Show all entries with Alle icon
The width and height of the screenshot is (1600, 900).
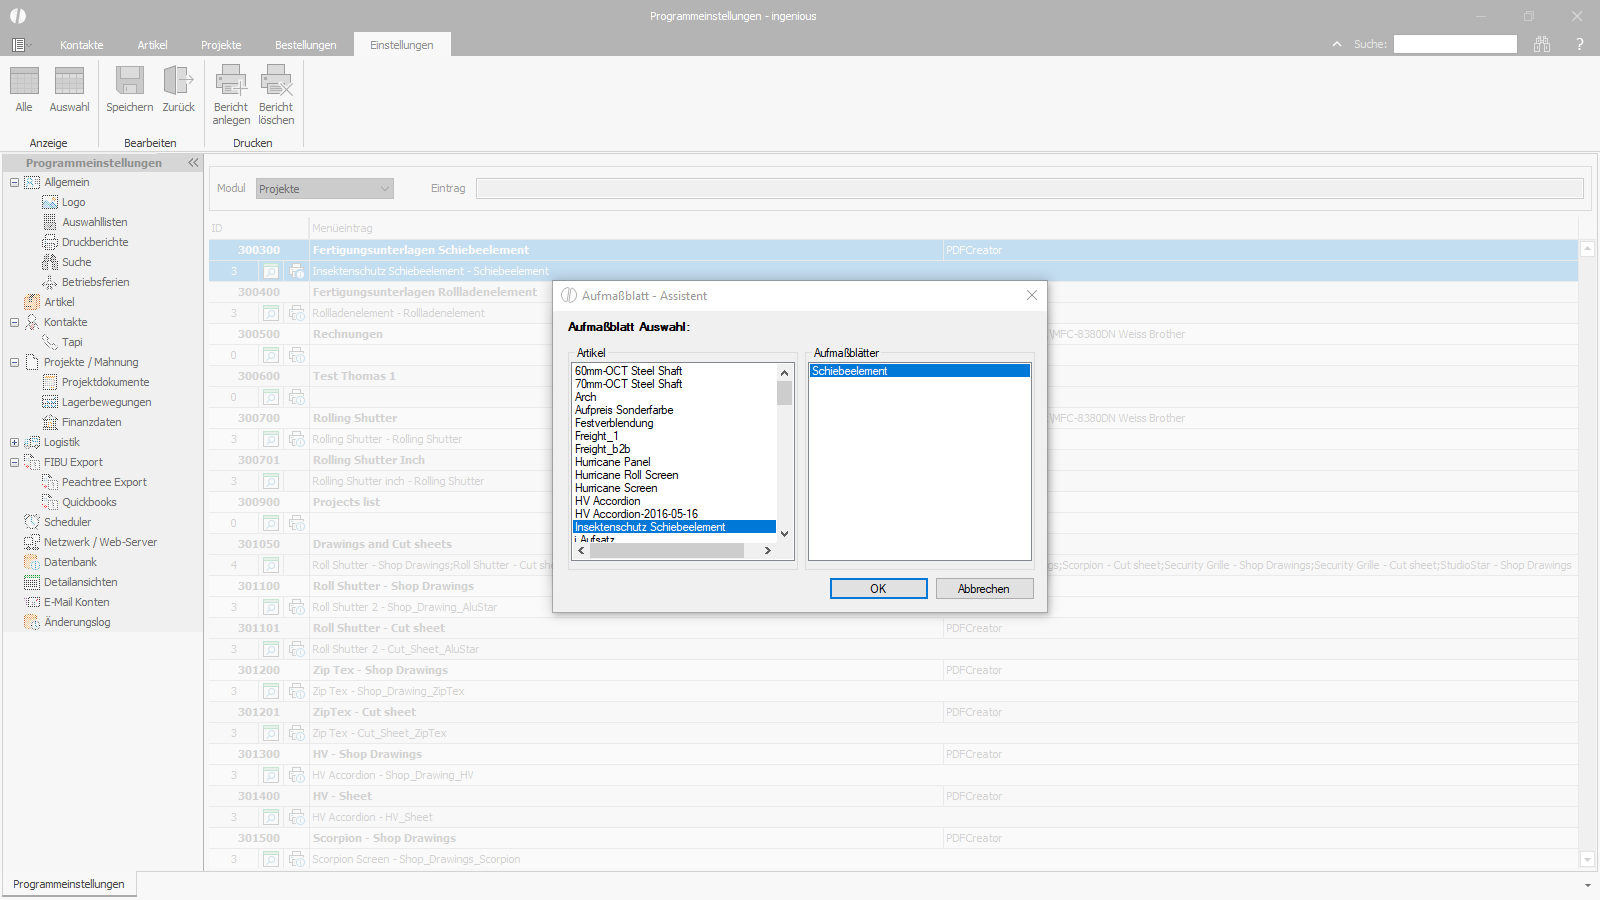click(x=24, y=80)
